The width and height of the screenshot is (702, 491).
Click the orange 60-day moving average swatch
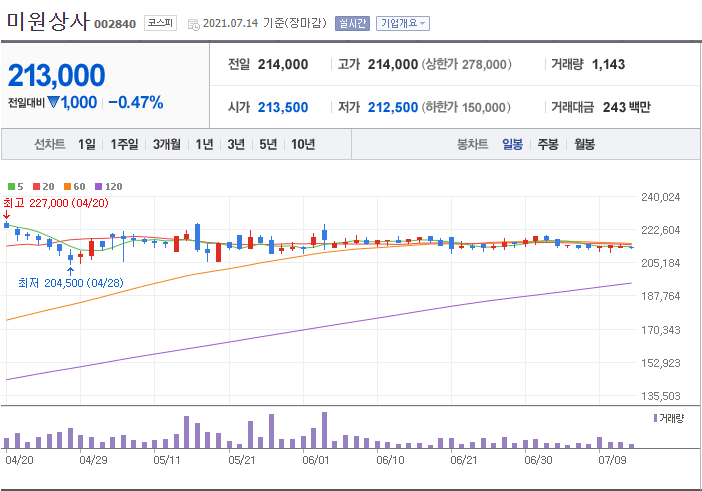click(x=68, y=186)
